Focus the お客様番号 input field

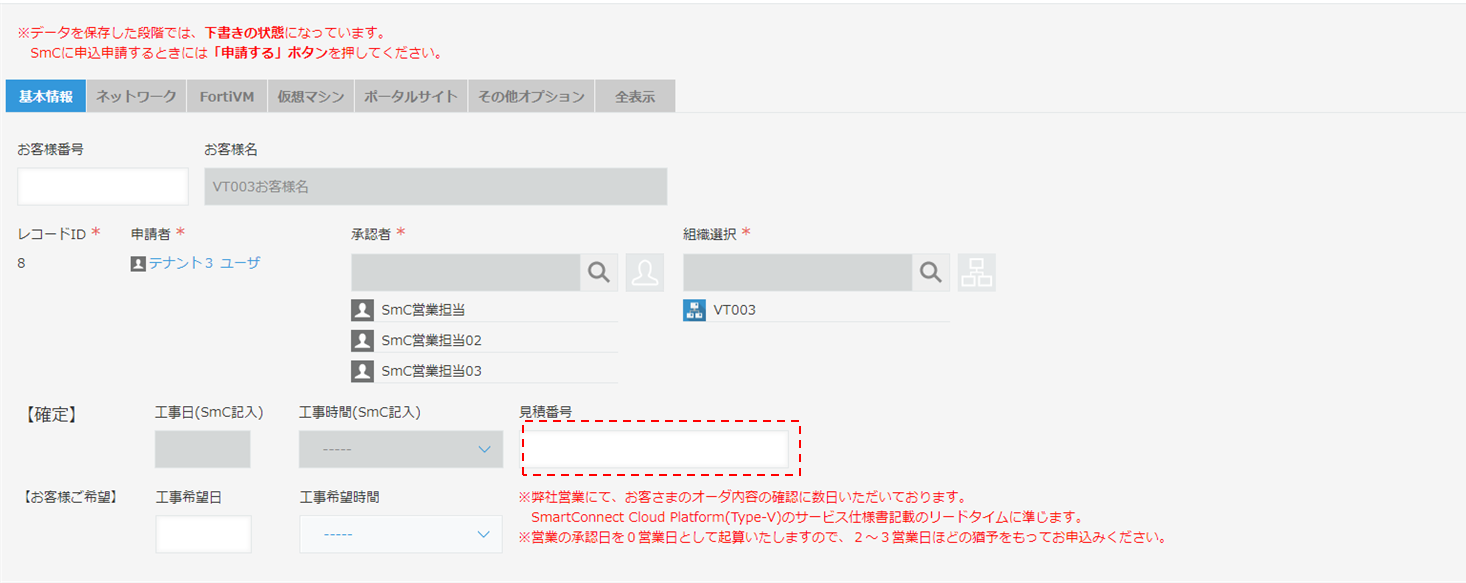pos(103,187)
